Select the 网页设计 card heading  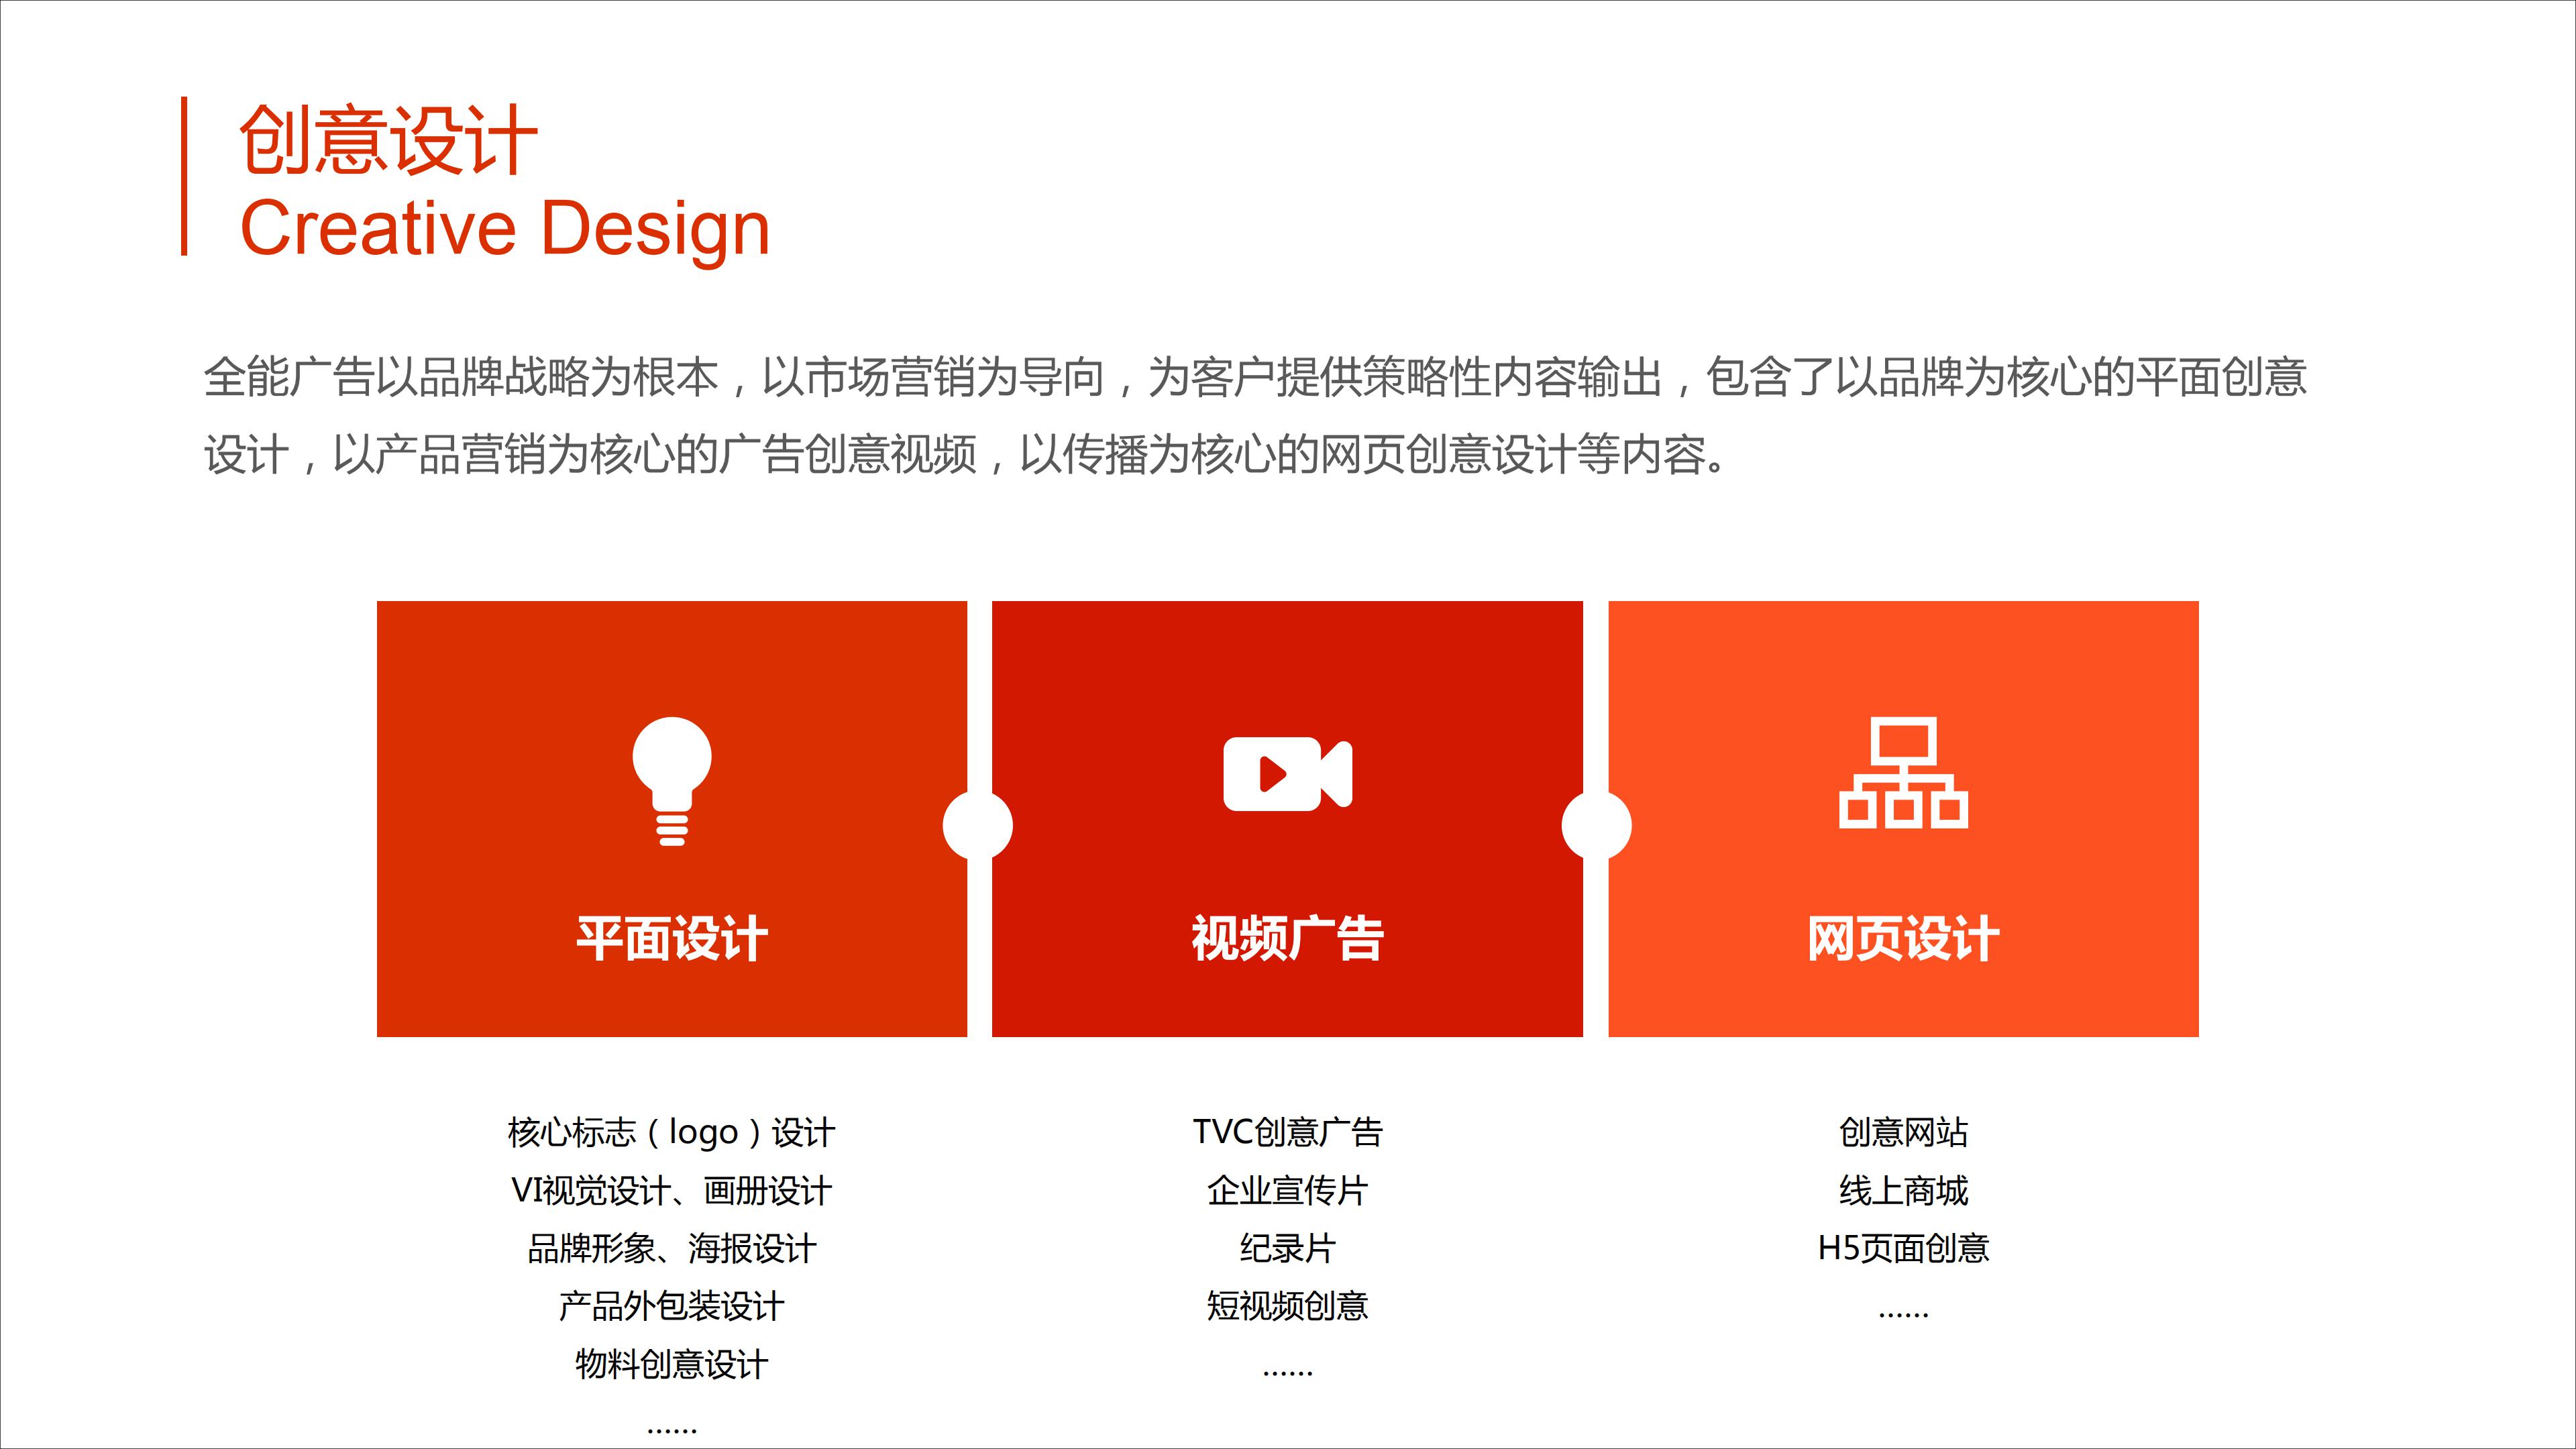[x=1903, y=939]
